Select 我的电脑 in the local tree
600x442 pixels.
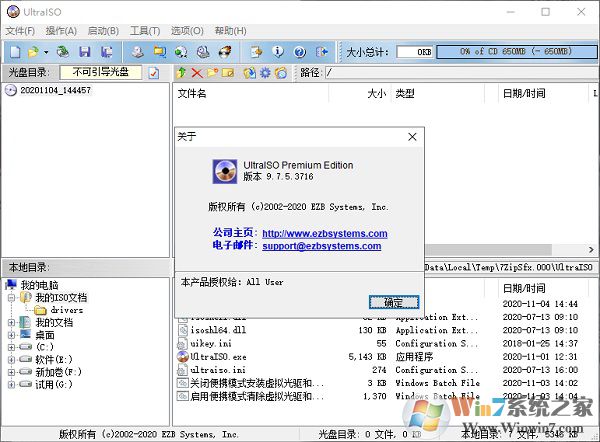tap(39, 285)
